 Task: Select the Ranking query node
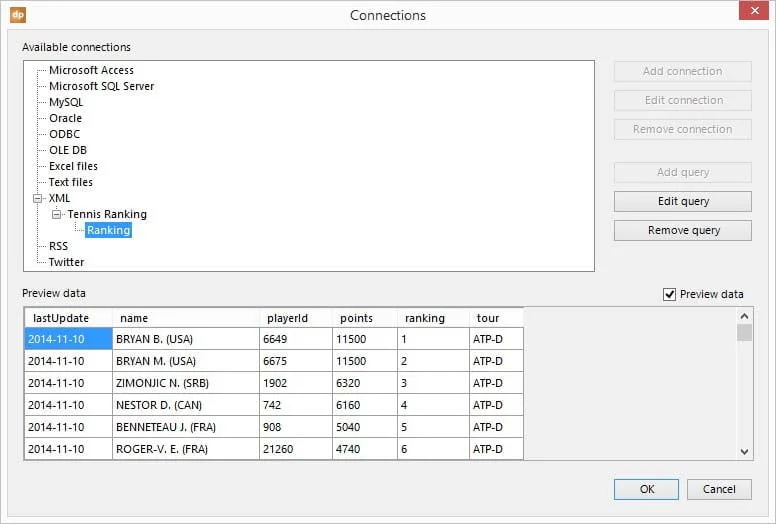coord(108,230)
